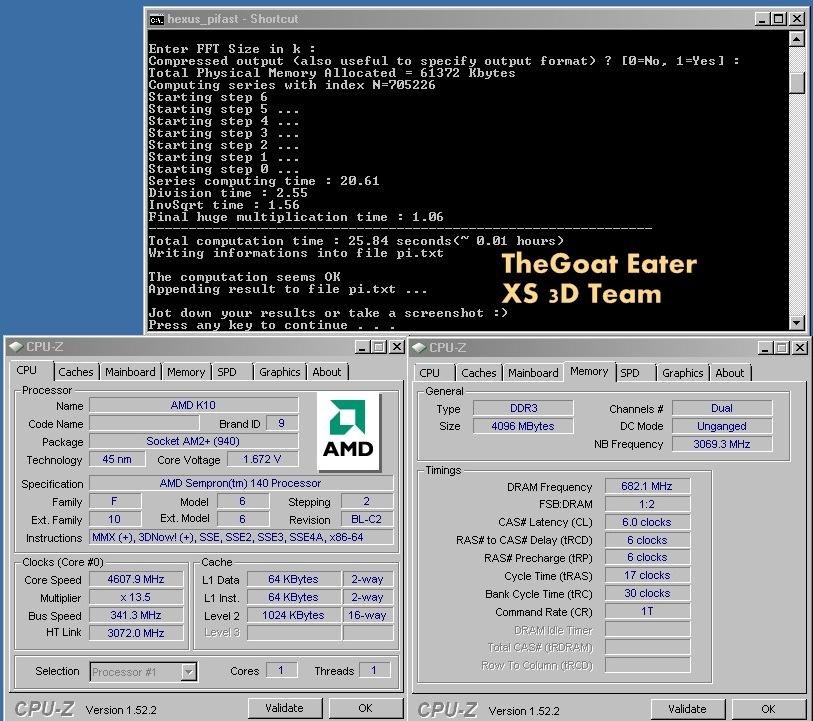Click the console window title bar icon
This screenshot has width=813, height=721.
tap(157, 20)
